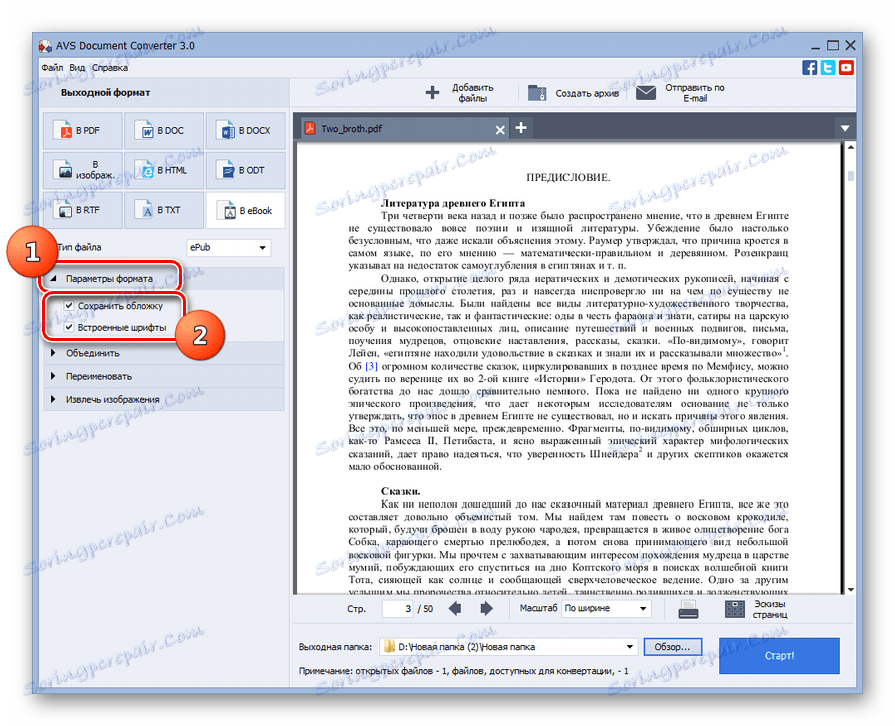895x726 pixels.
Task: Open the 'Тип файла' ePub dropdown
Action: [x=228, y=247]
